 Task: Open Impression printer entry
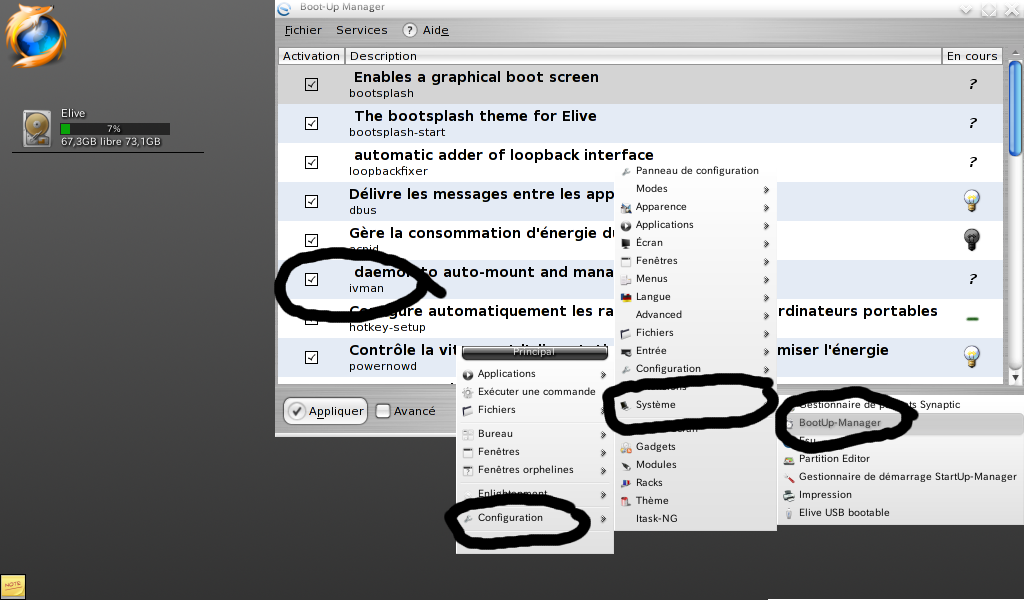[825, 495]
